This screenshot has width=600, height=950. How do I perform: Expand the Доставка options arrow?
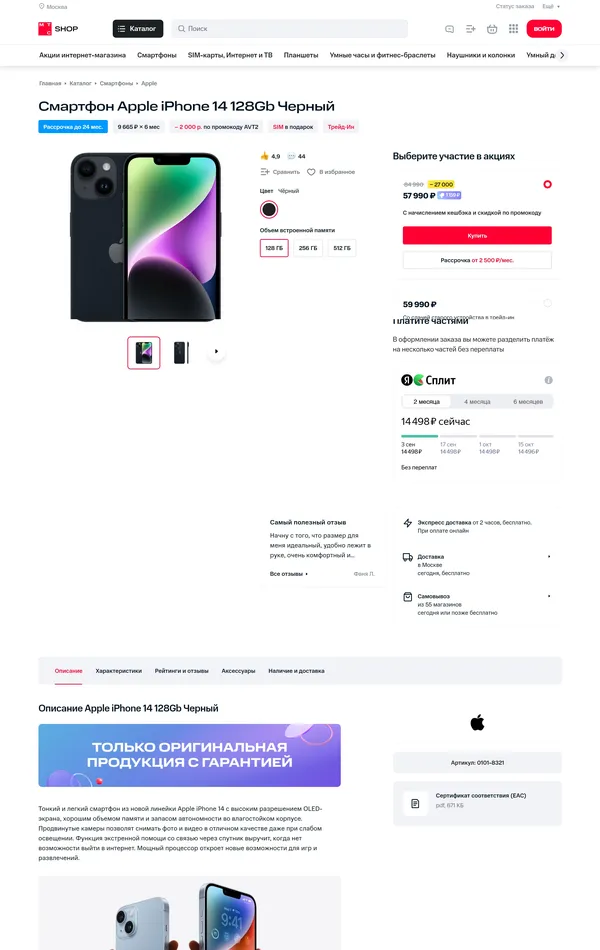[549, 556]
